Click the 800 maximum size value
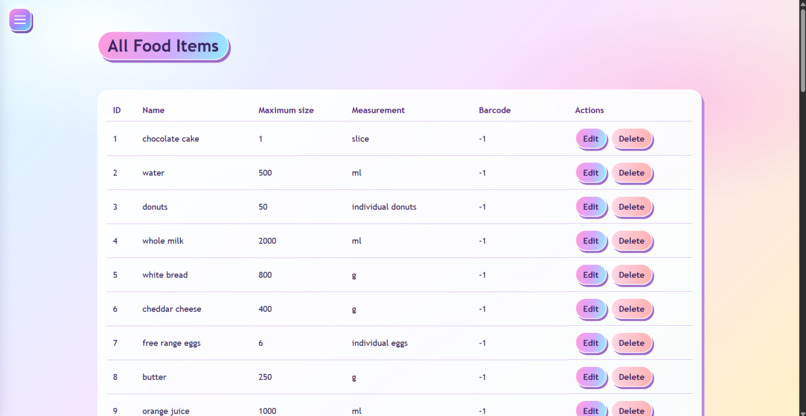The height and width of the screenshot is (416, 806). 265,275
